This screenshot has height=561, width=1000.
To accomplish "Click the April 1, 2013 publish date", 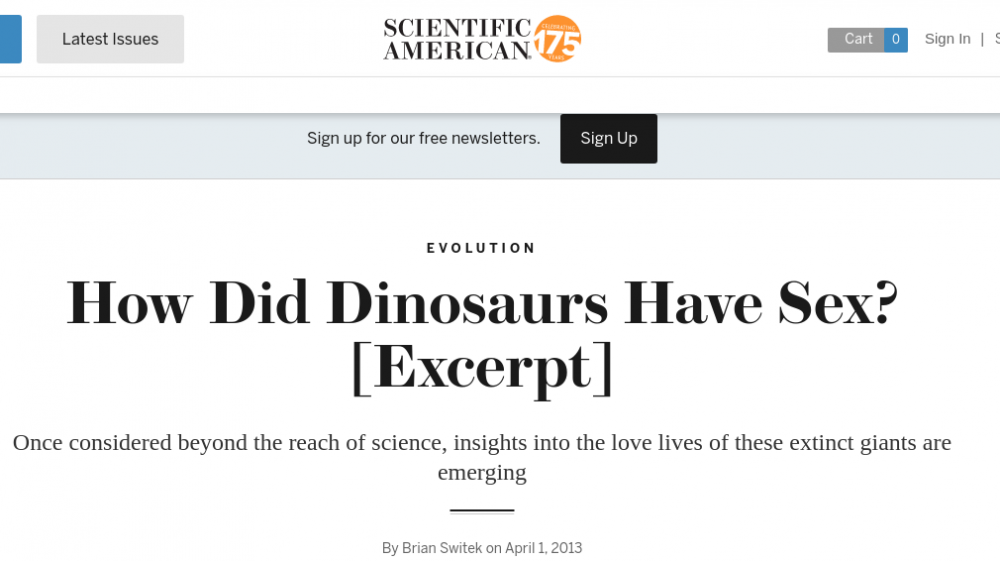I will coord(543,548).
